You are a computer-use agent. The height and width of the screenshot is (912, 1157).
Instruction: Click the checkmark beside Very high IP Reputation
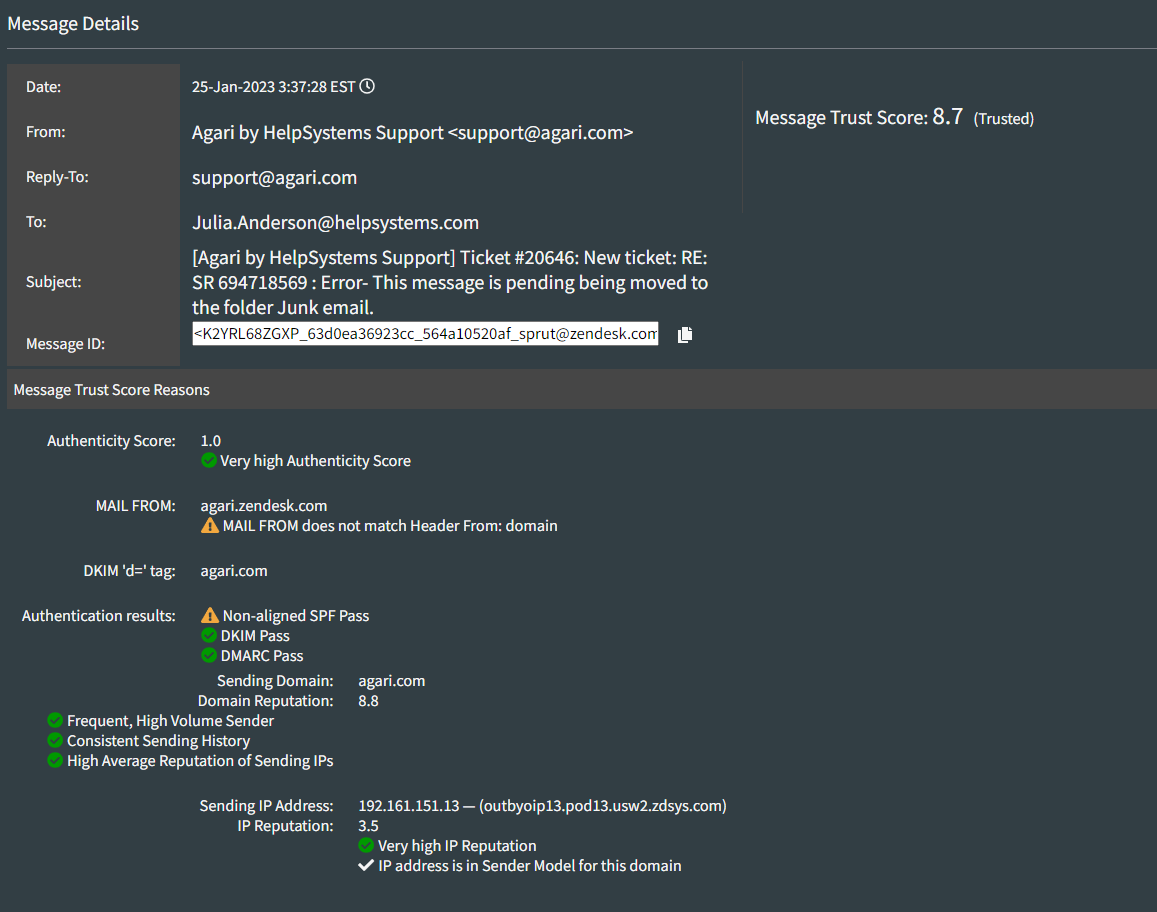coord(366,845)
